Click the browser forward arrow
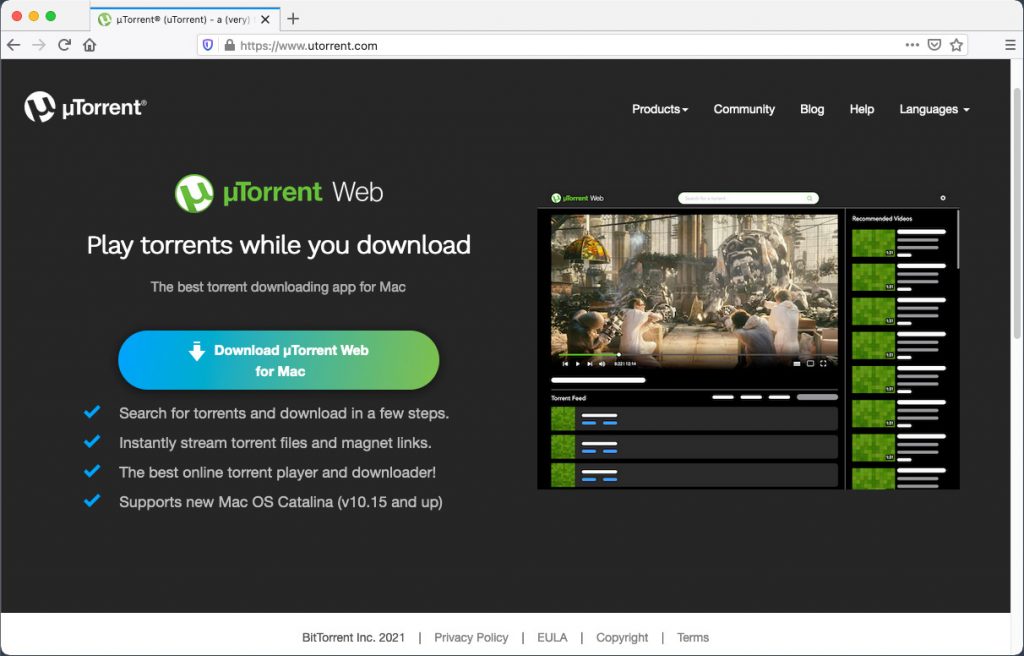1024x656 pixels. tap(39, 45)
